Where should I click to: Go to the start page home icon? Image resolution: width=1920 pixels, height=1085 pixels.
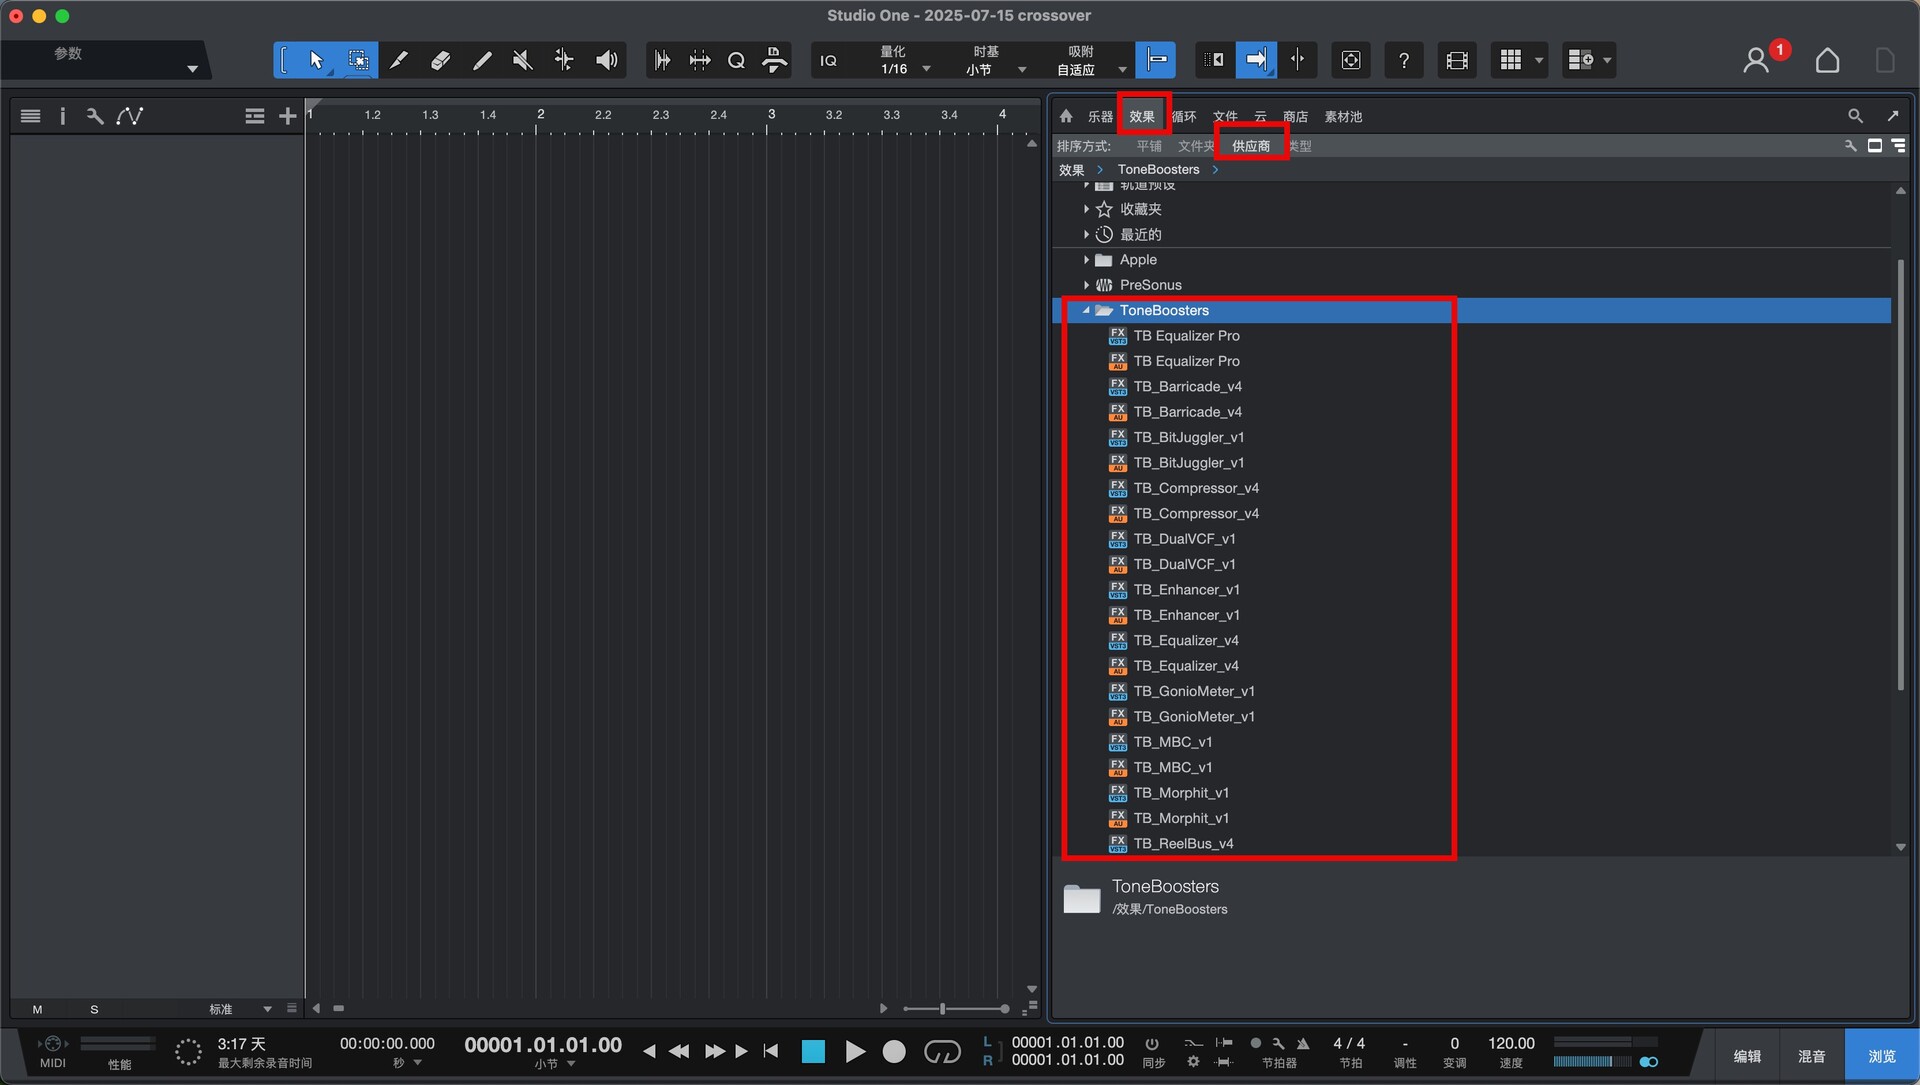(x=1827, y=61)
